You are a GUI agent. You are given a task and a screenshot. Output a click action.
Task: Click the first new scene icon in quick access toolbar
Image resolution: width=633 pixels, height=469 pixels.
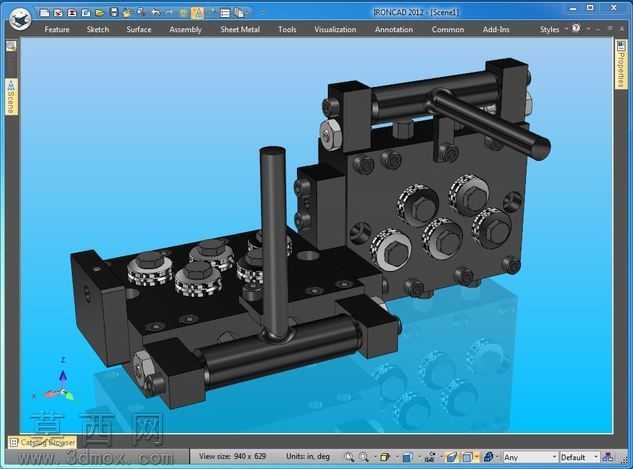coord(44,13)
